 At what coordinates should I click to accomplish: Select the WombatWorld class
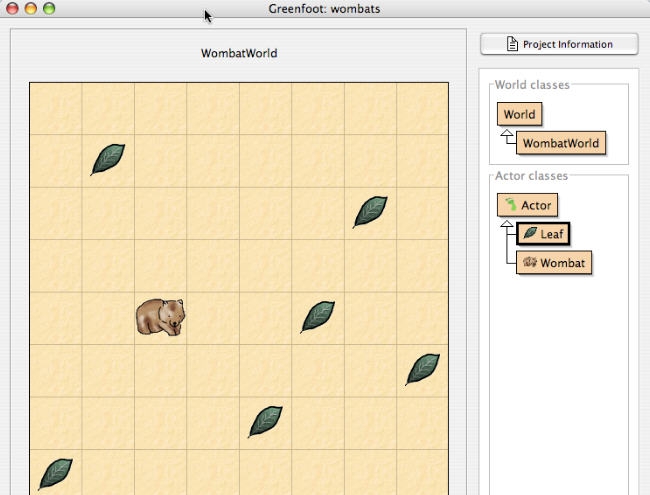click(x=561, y=143)
